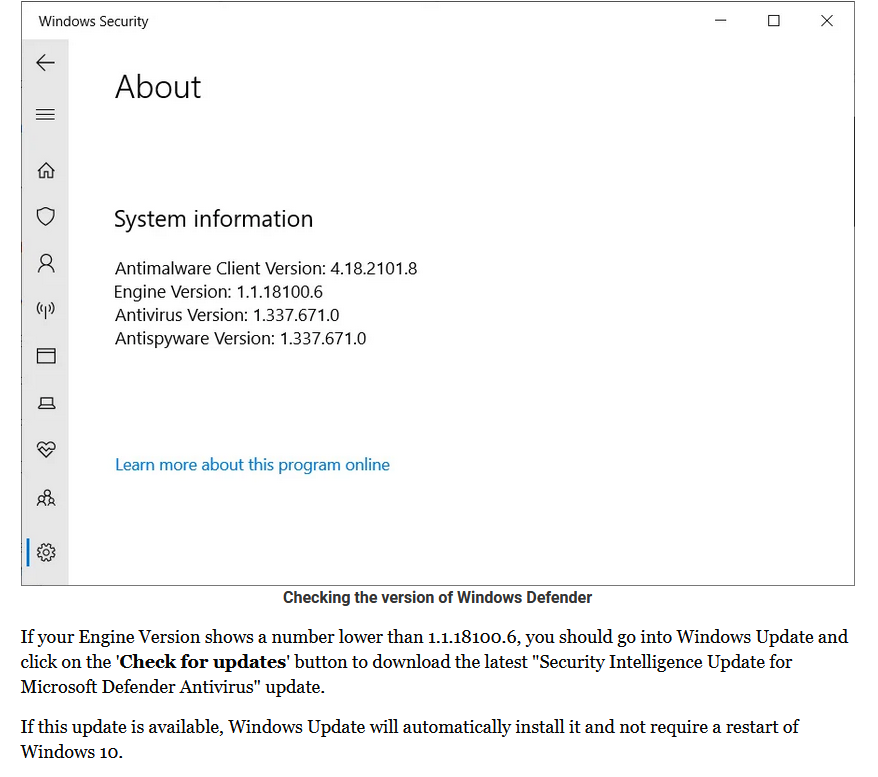Image resolution: width=878 pixels, height=777 pixels.
Task: Click 'Antivirus Version: 1.337.671.0' line
Action: coord(227,315)
